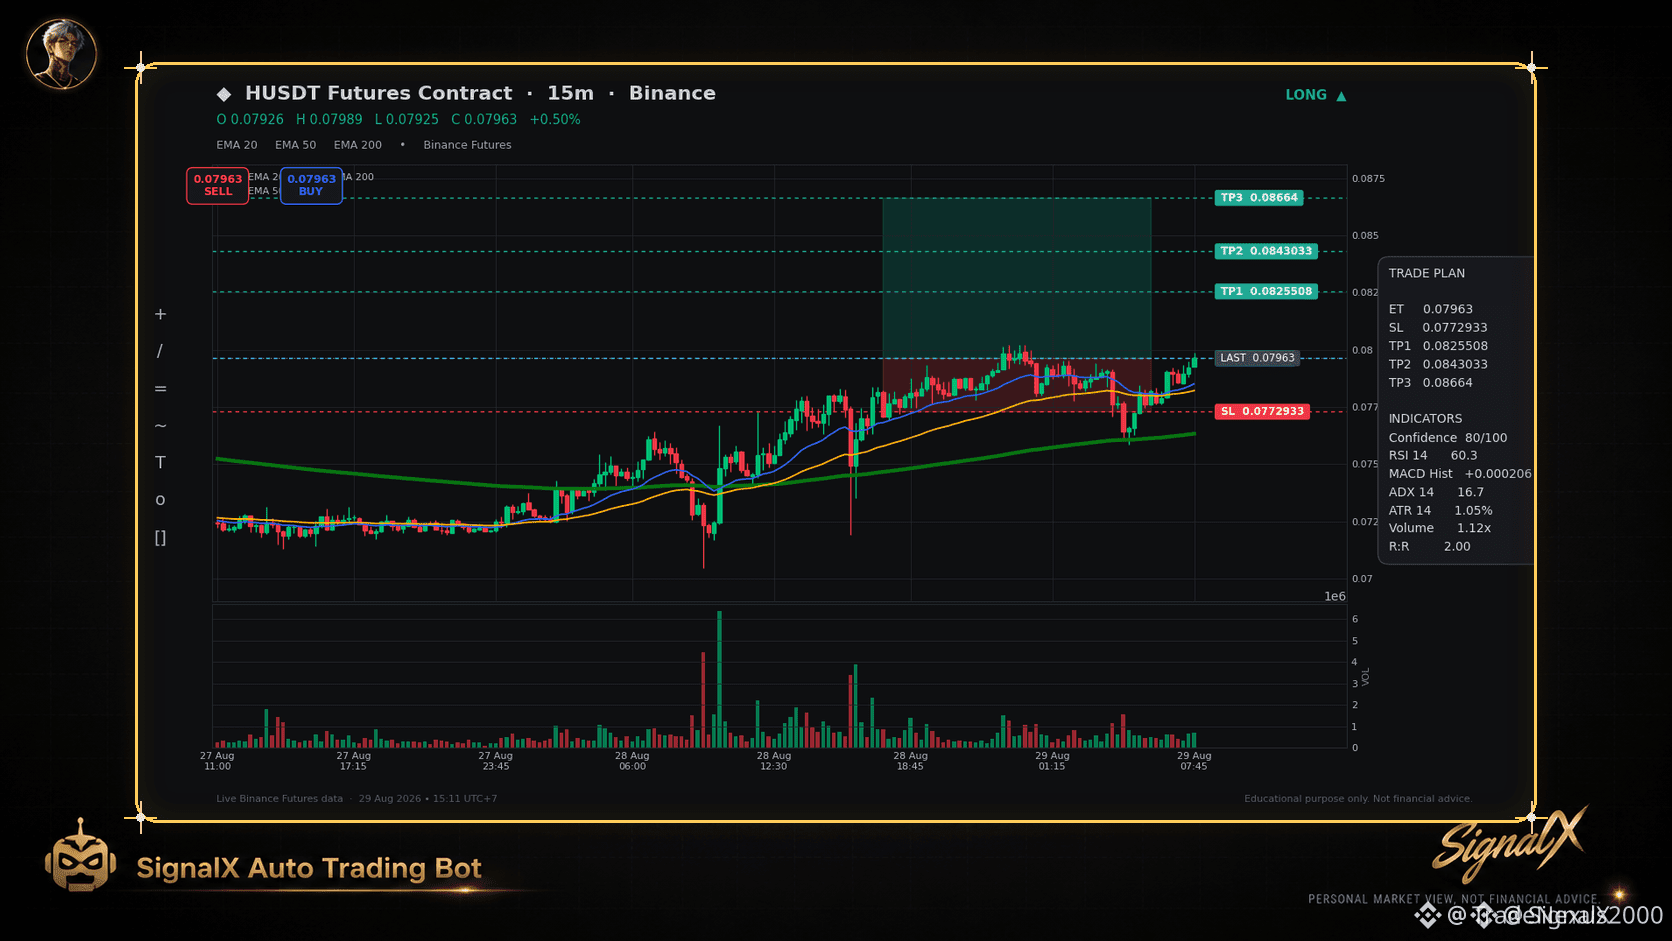This screenshot has height=941, width=1672.
Task: Click the Volume 1.12x indicator row
Action: [1440, 528]
